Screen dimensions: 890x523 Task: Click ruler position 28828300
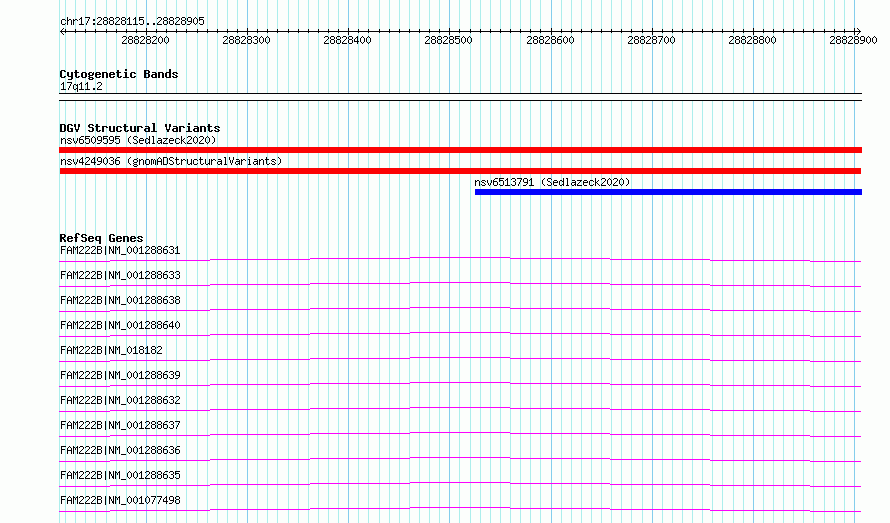tap(246, 40)
